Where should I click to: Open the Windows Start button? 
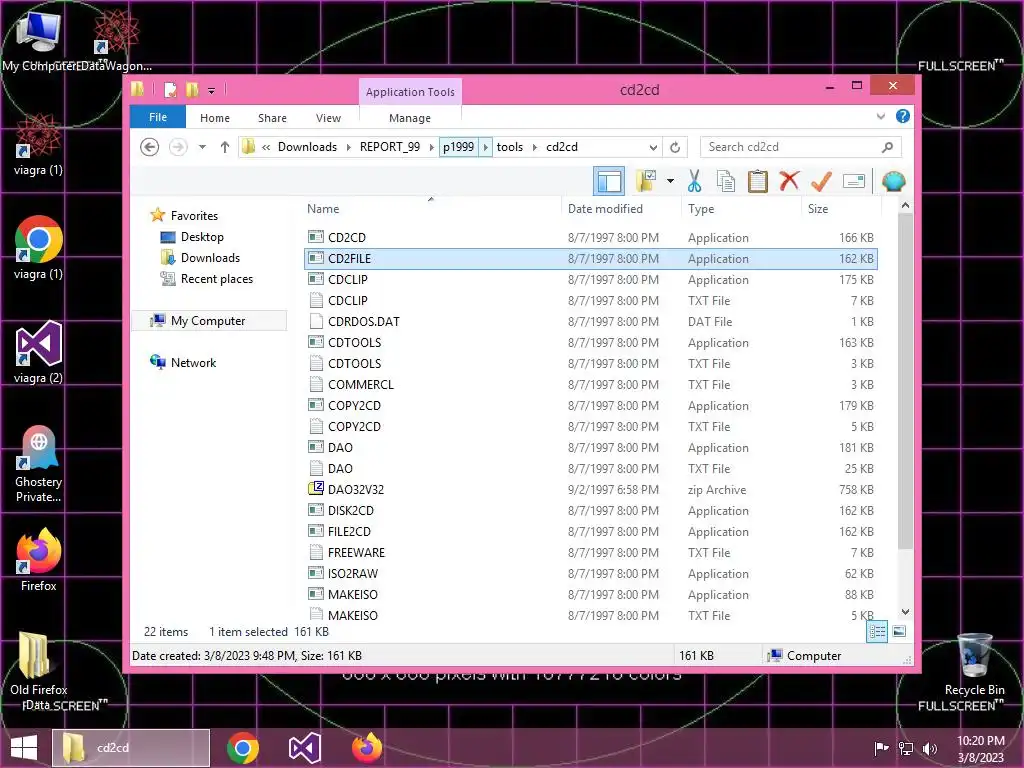(x=24, y=748)
